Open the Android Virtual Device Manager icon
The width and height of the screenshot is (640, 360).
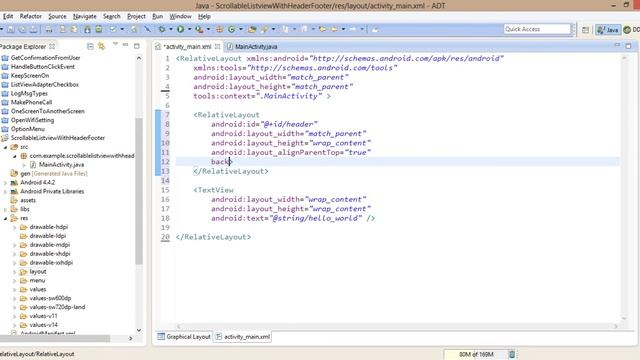pos(99,29)
